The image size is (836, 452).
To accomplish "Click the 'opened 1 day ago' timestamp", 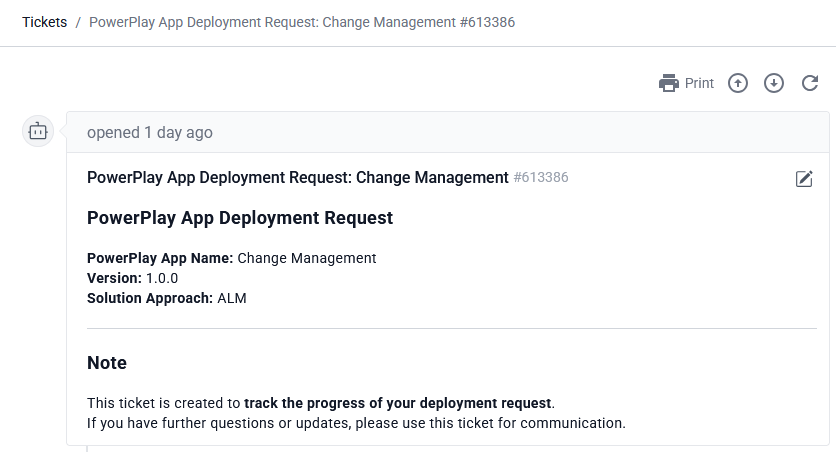I will point(150,132).
